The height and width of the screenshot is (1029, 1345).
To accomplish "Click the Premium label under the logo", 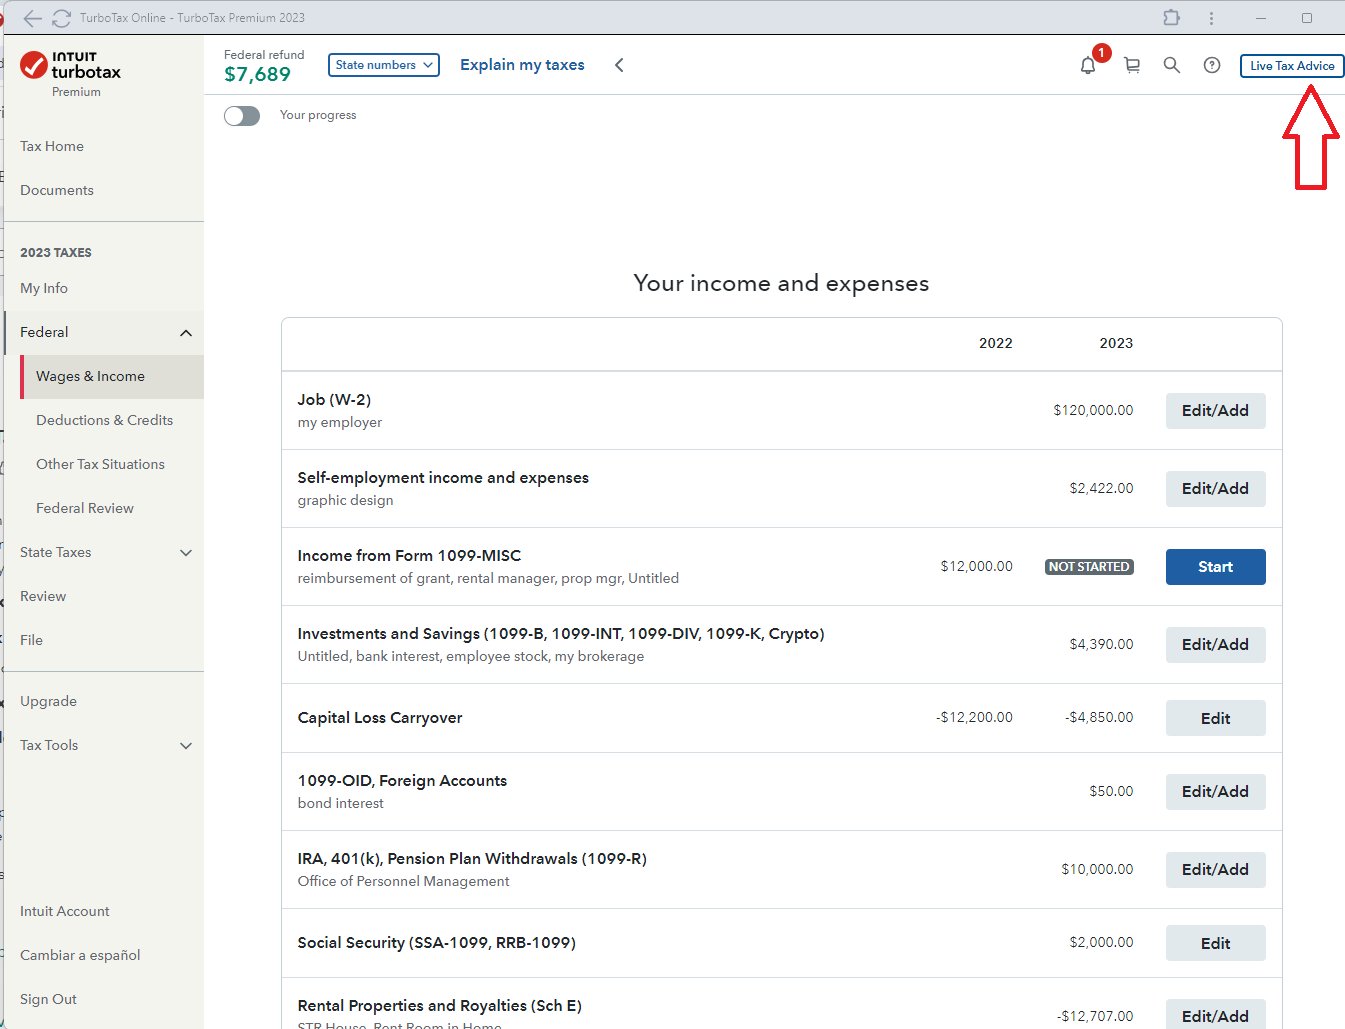I will [76, 92].
